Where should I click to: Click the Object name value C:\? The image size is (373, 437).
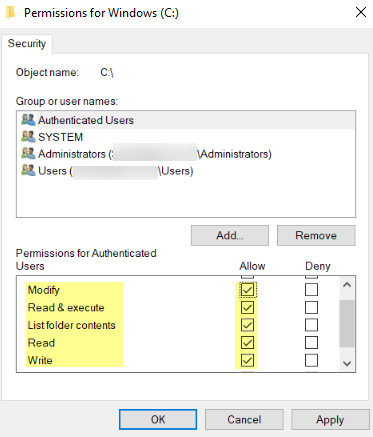click(x=107, y=72)
